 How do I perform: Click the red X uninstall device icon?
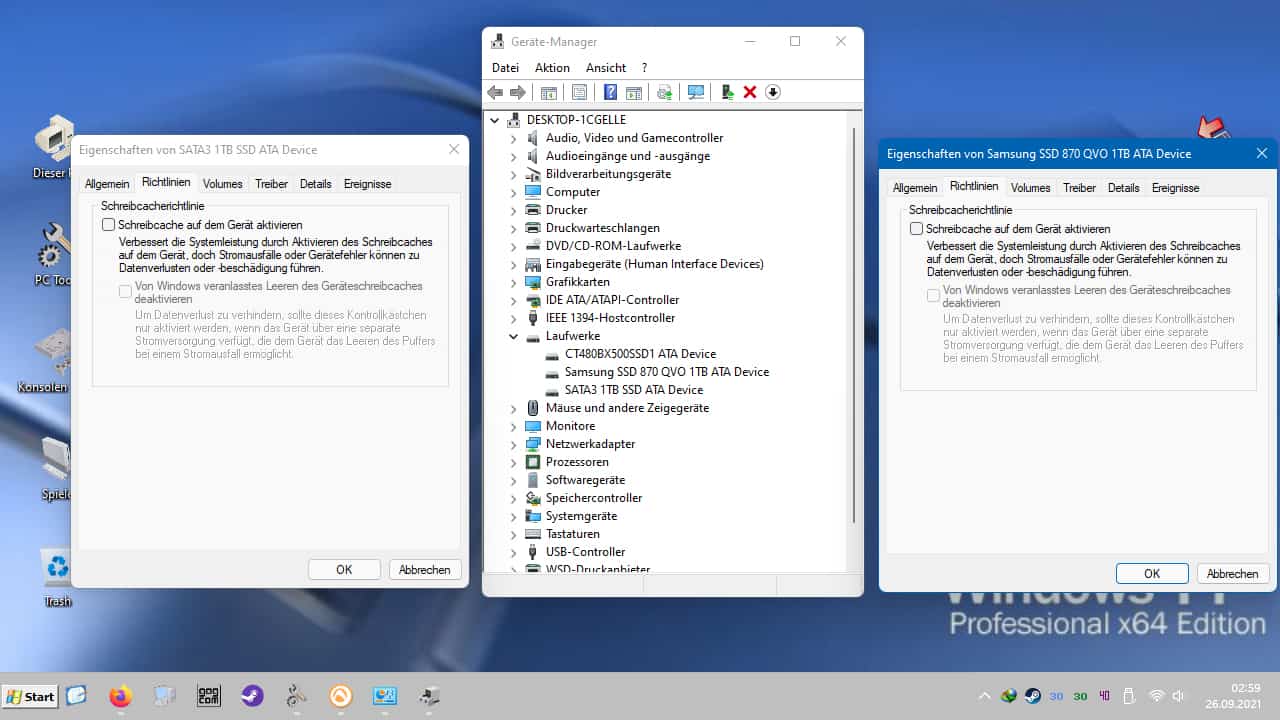[x=750, y=92]
